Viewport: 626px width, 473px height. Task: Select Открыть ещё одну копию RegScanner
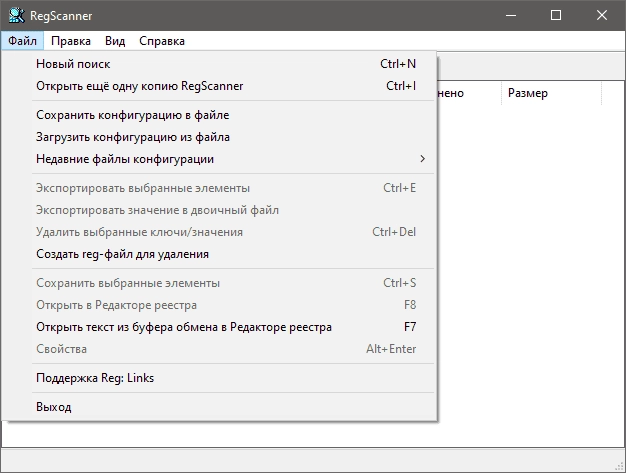[218, 86]
